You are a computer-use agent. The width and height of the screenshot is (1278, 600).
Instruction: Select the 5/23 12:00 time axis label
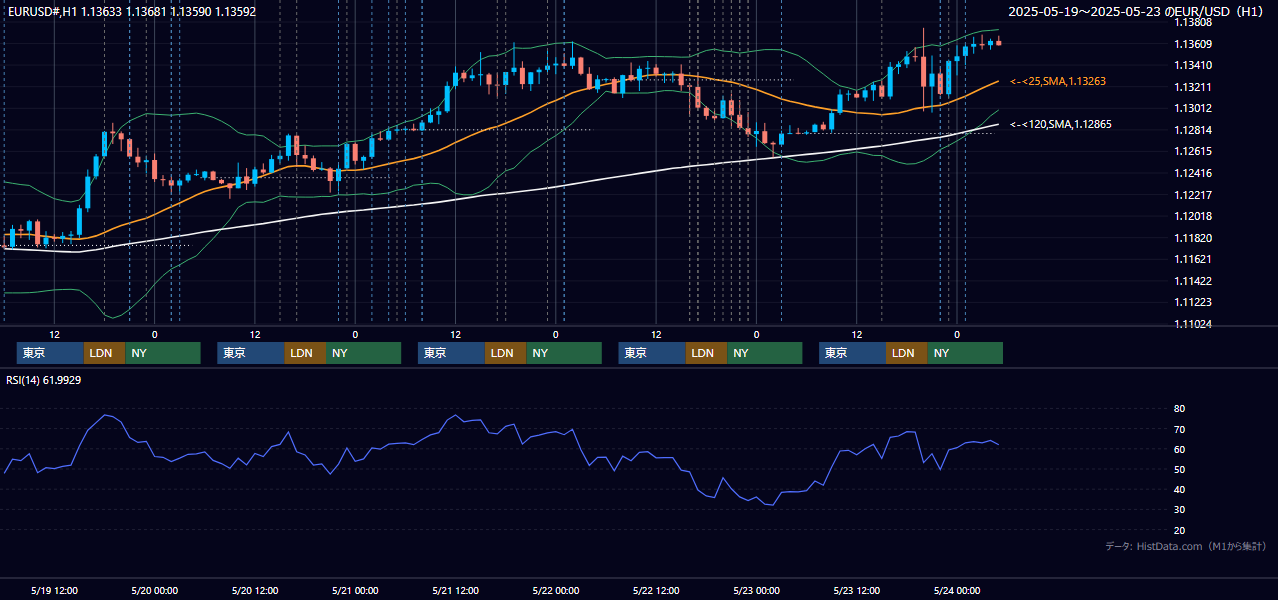coord(857,590)
